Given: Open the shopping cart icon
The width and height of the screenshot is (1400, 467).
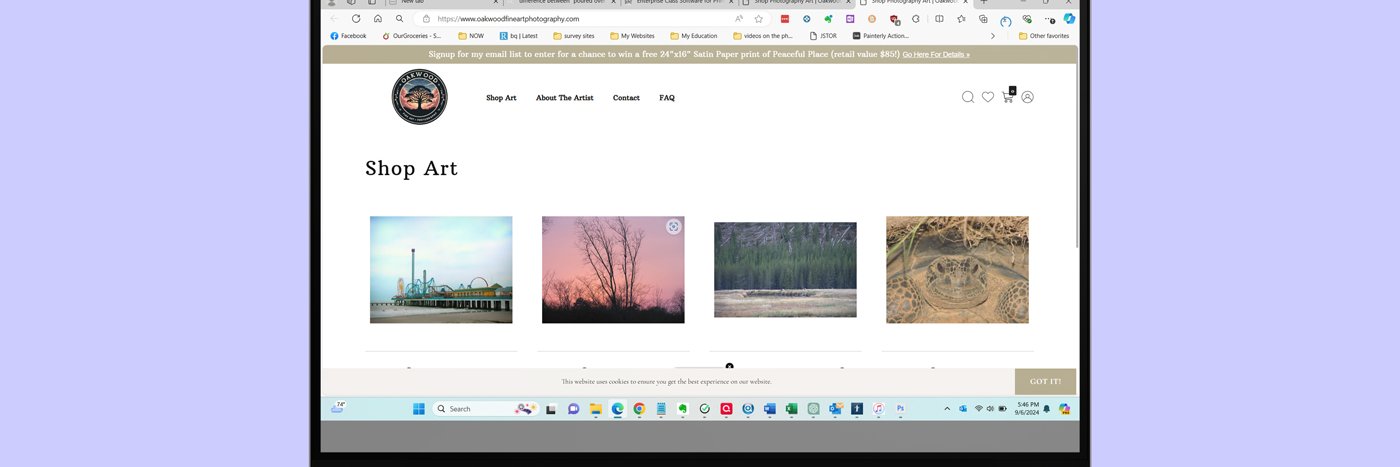Looking at the screenshot, I should tap(1008, 96).
